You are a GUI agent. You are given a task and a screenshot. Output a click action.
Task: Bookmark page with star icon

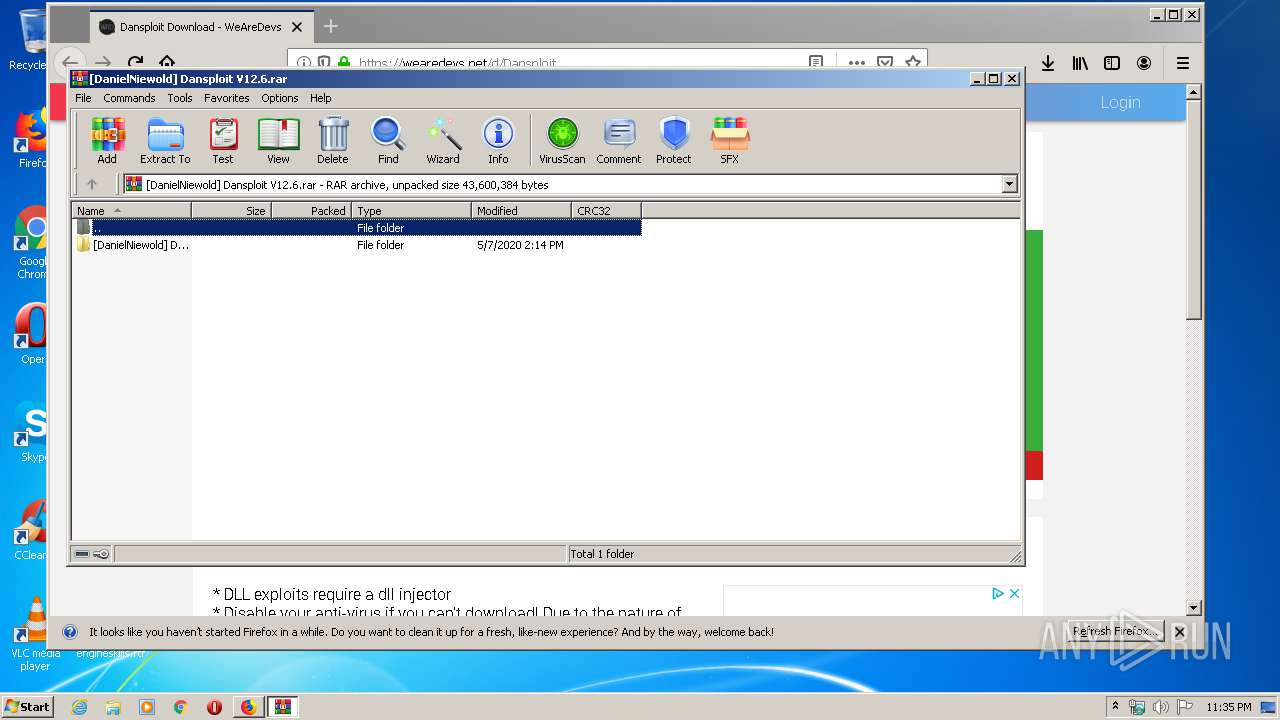click(x=912, y=62)
